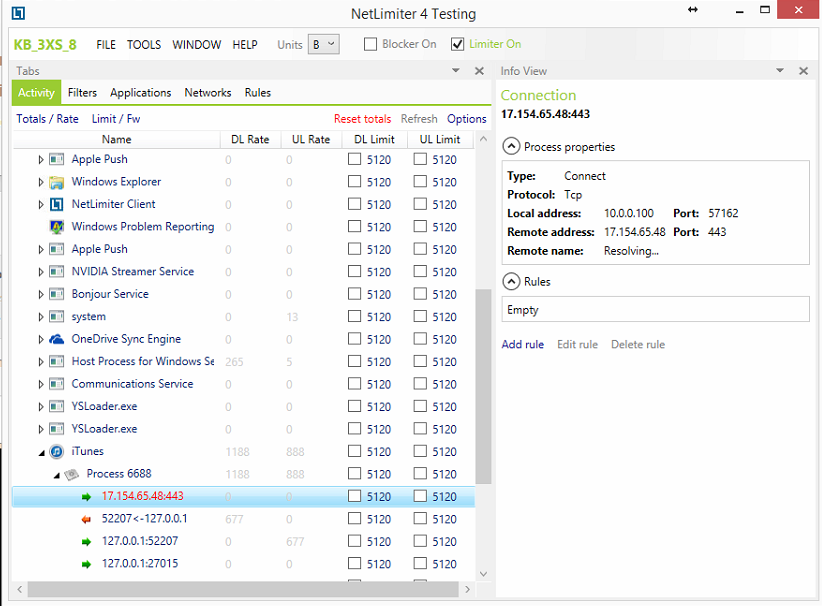822x606 pixels.
Task: Enable DL Limit for 17.154.65.48:443 connection
Action: tap(354, 496)
